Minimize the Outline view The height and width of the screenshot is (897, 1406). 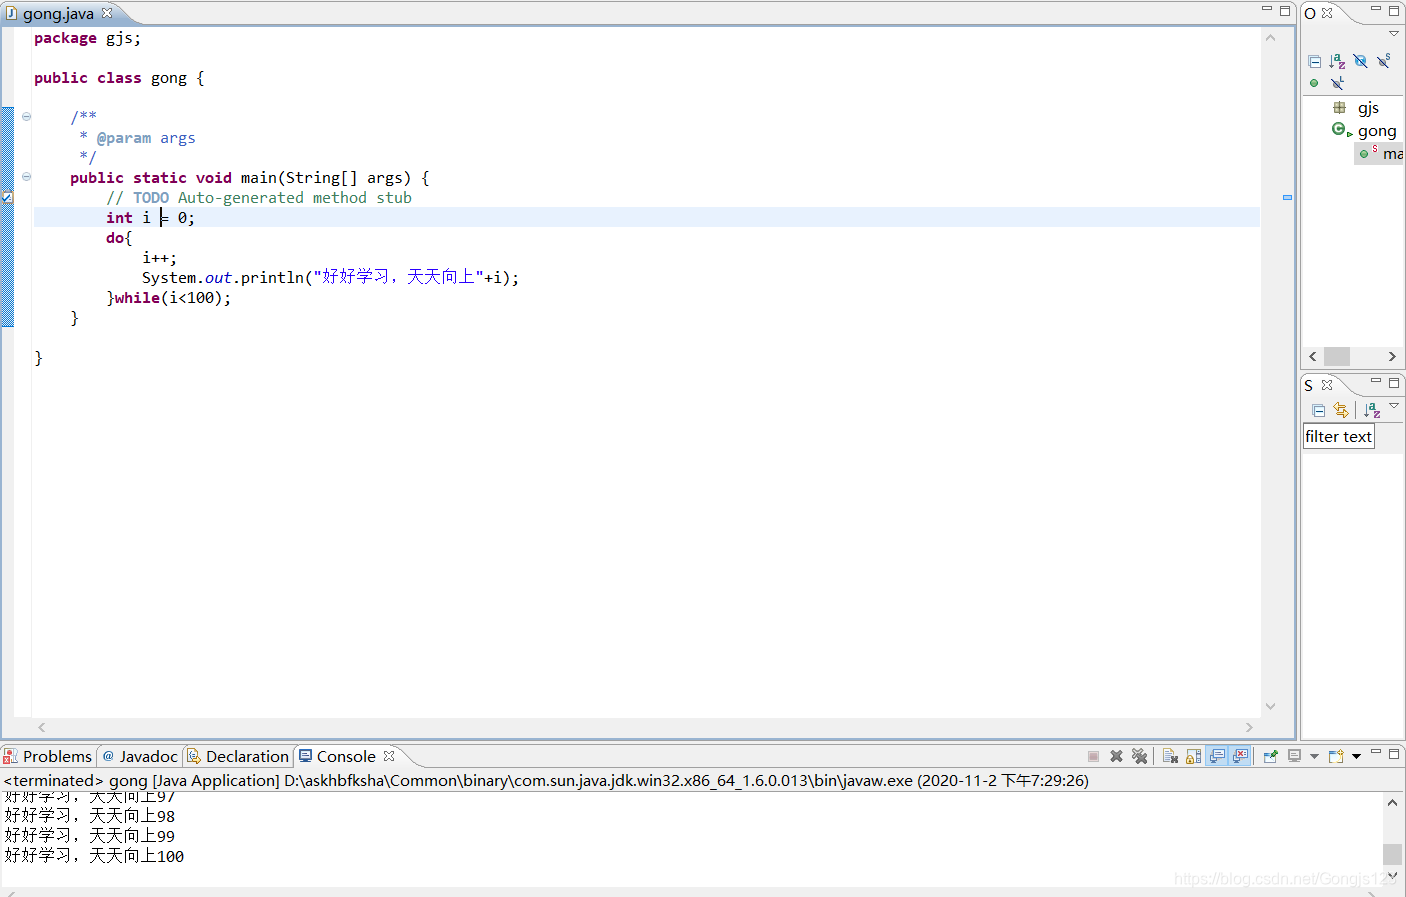click(1376, 9)
